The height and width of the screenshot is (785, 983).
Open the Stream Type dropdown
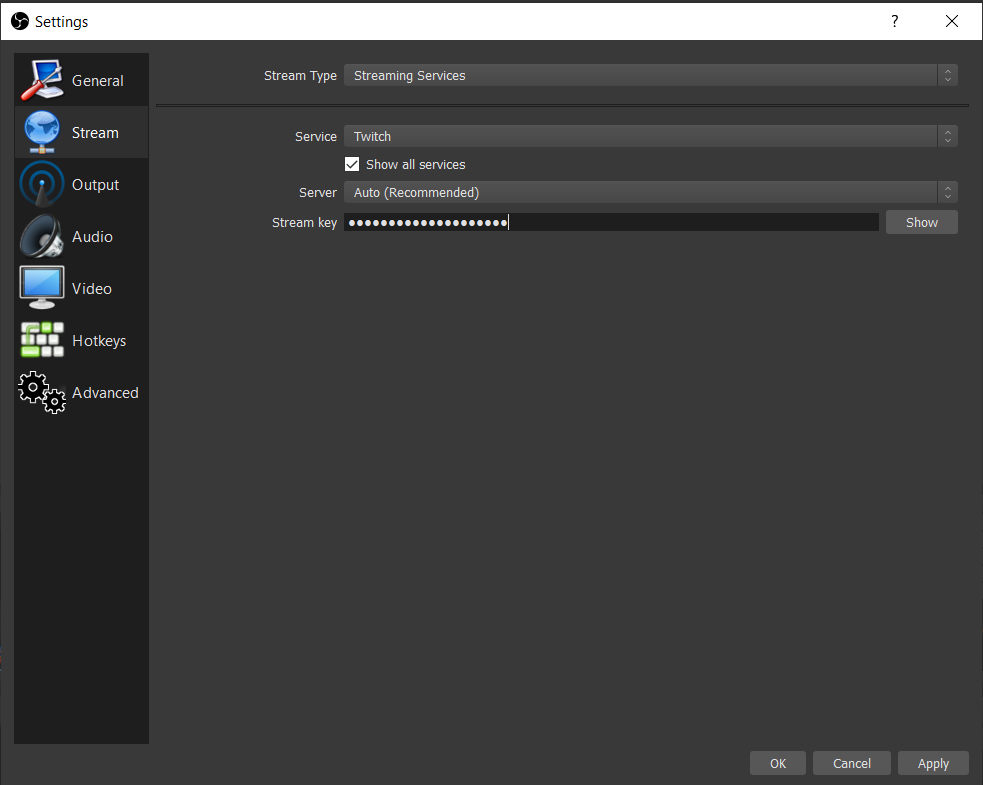point(650,75)
